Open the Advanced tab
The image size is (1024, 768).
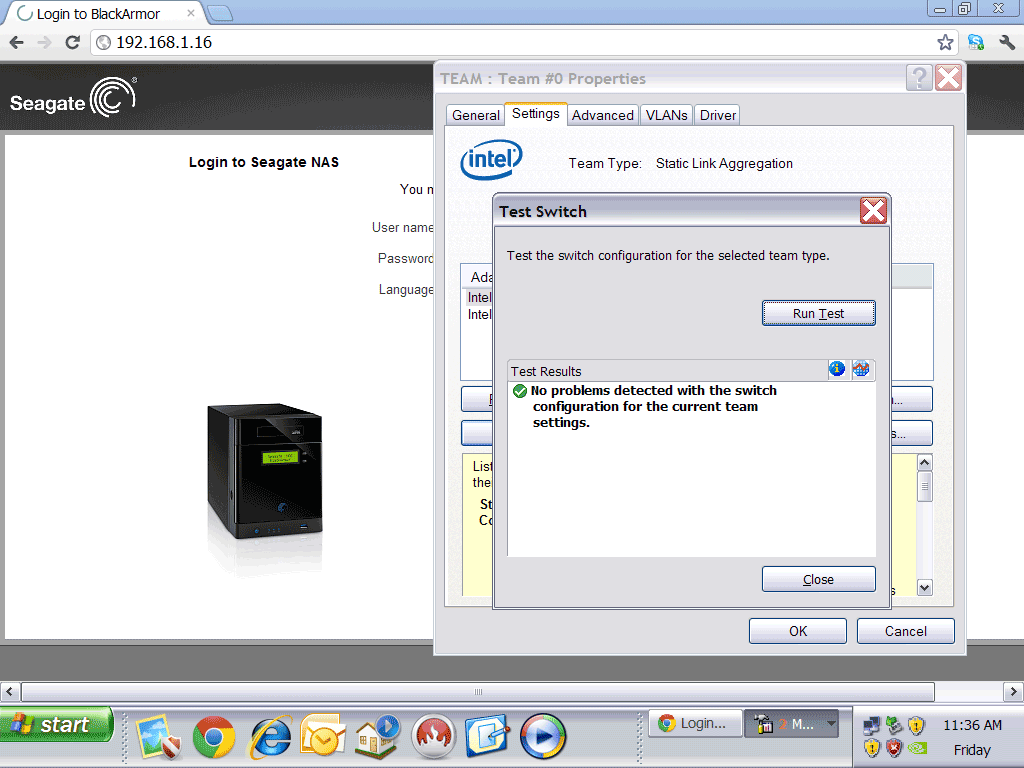[603, 115]
